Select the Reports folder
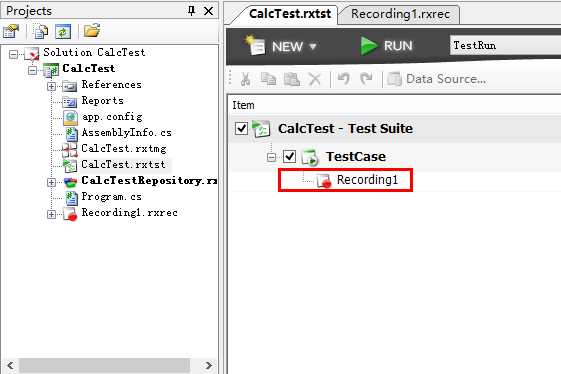Viewport: 561px width, 374px height. 103,101
